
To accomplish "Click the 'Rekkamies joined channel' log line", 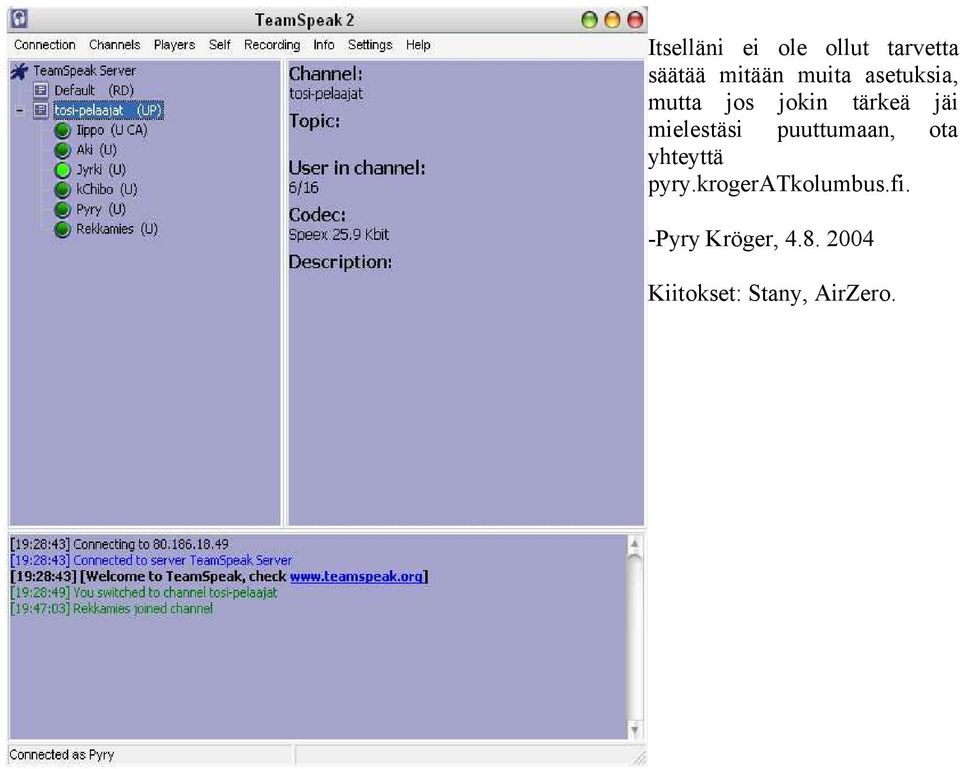I will (112, 609).
